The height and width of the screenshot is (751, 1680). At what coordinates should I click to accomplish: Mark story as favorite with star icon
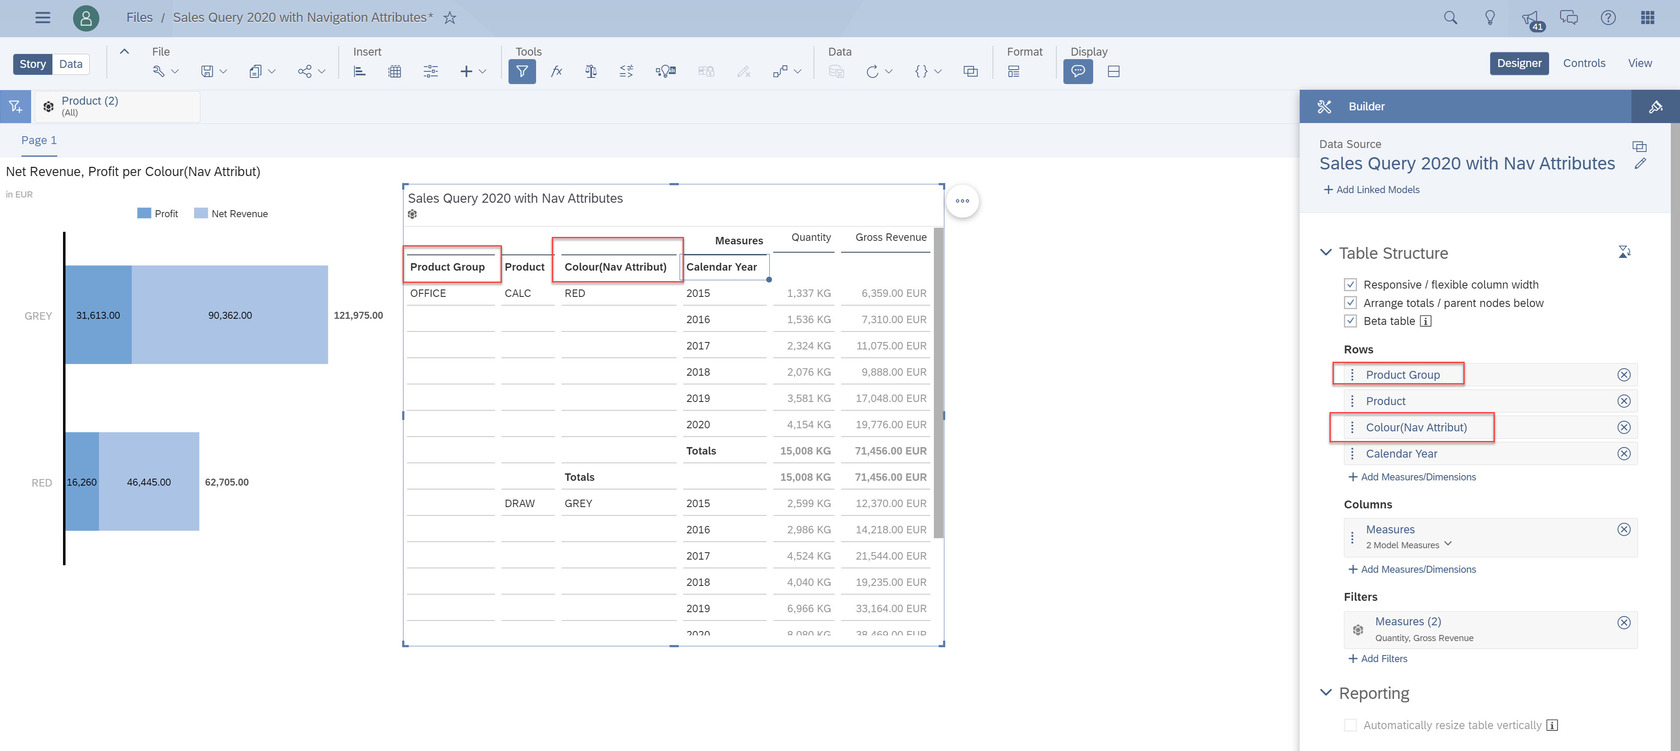pyautogui.click(x=450, y=17)
